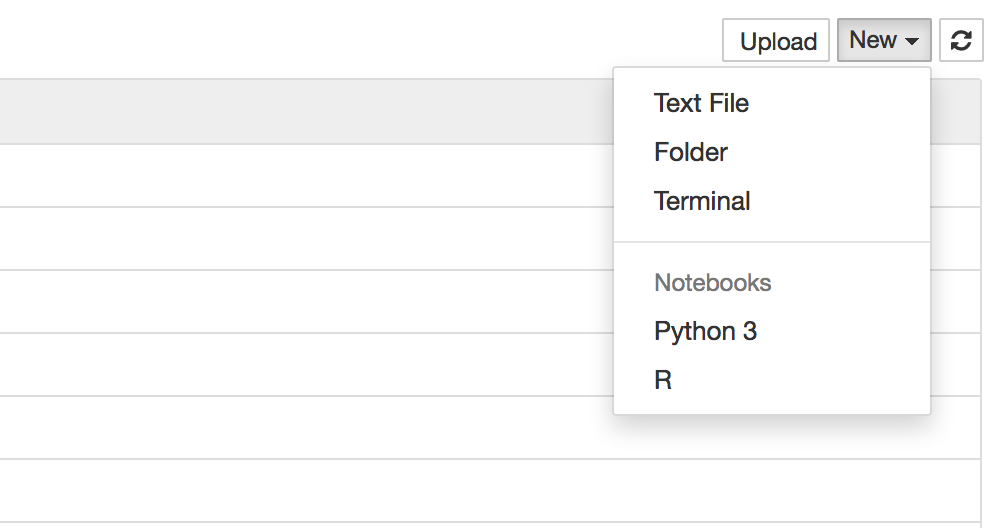The image size is (1006, 528).
Task: Open a new Terminal
Action: pos(702,201)
